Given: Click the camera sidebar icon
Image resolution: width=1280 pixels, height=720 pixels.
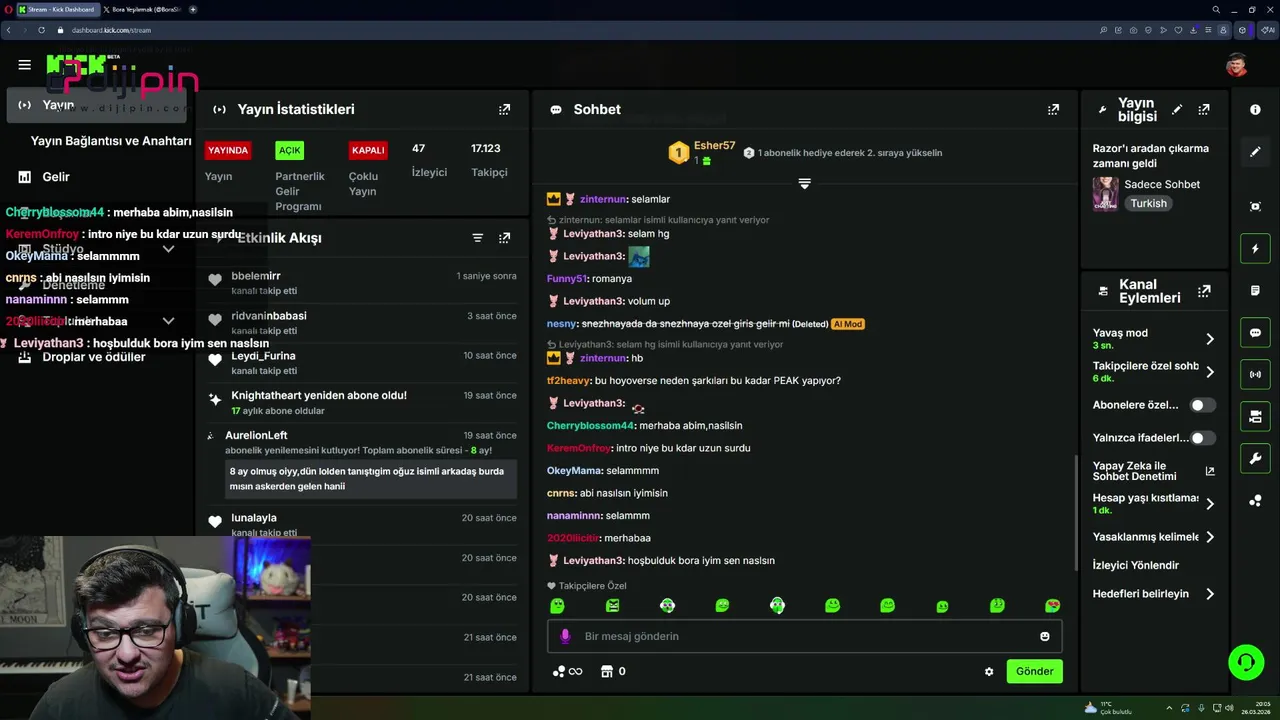Looking at the screenshot, I should coord(1255,417).
